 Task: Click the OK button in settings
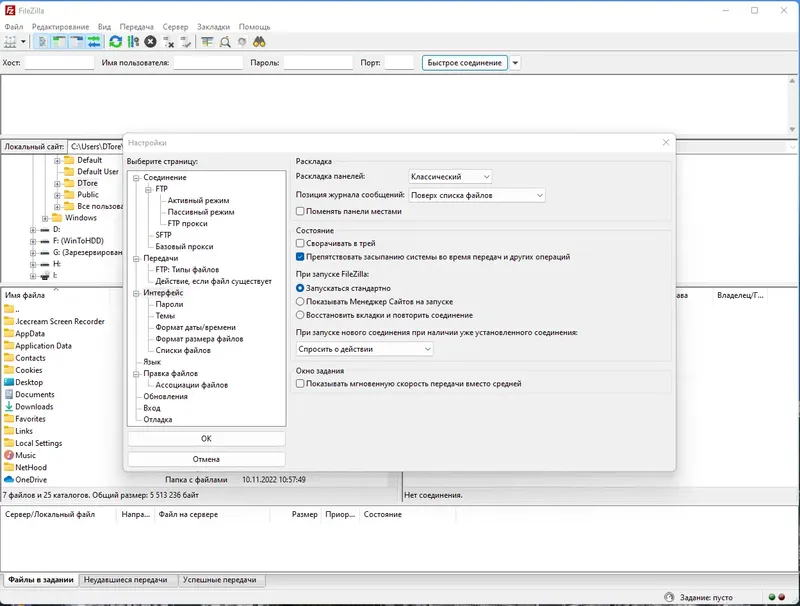206,439
